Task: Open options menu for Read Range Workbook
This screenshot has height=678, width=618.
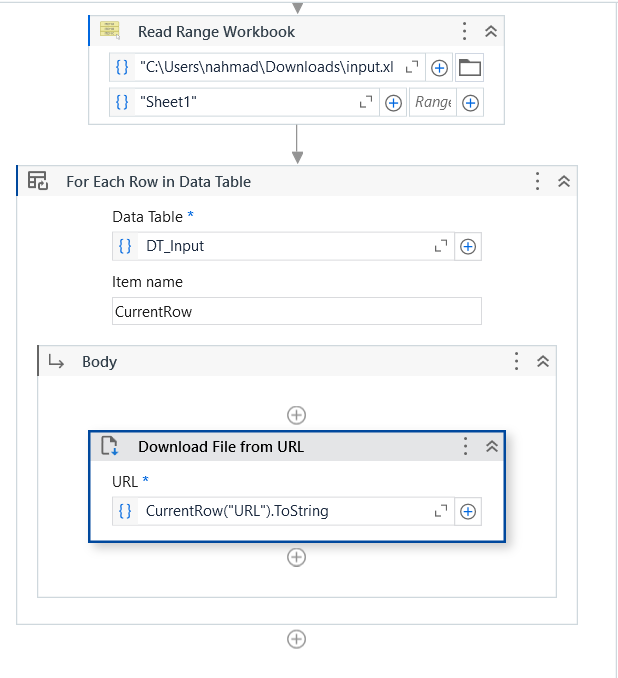Action: click(464, 32)
